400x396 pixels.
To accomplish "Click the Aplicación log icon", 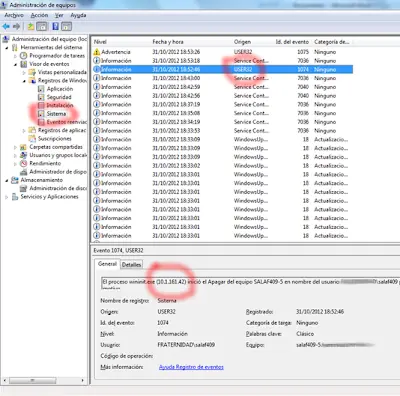I will click(x=41, y=89).
